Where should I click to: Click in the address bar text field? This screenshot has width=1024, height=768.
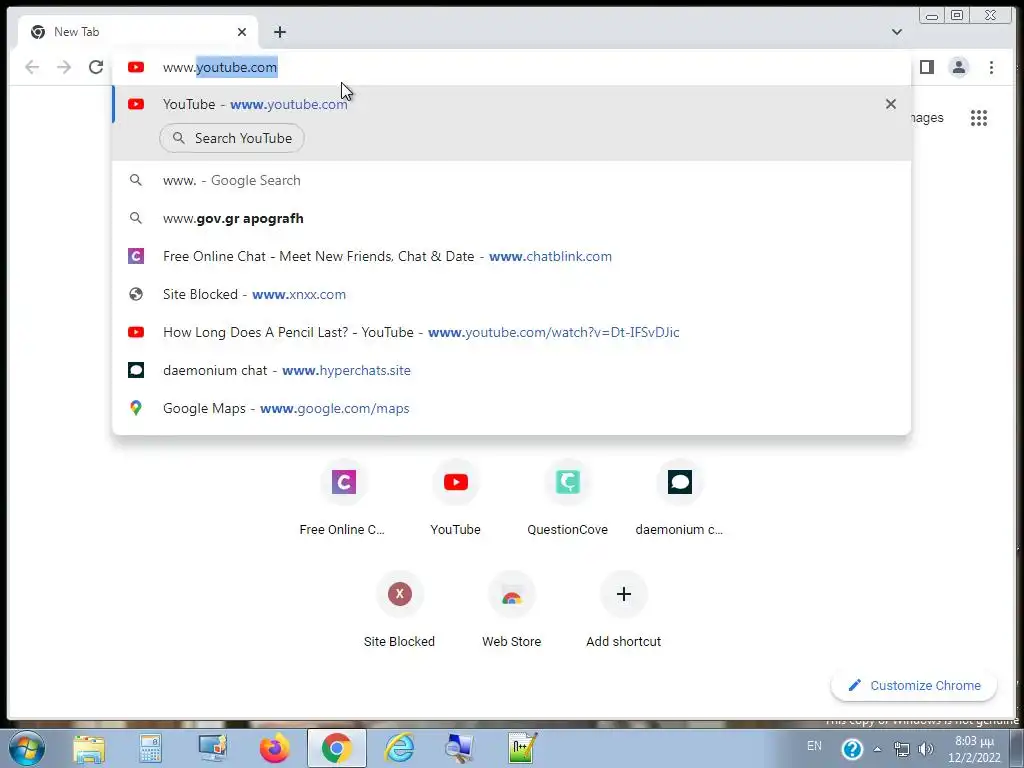pyautogui.click(x=511, y=67)
